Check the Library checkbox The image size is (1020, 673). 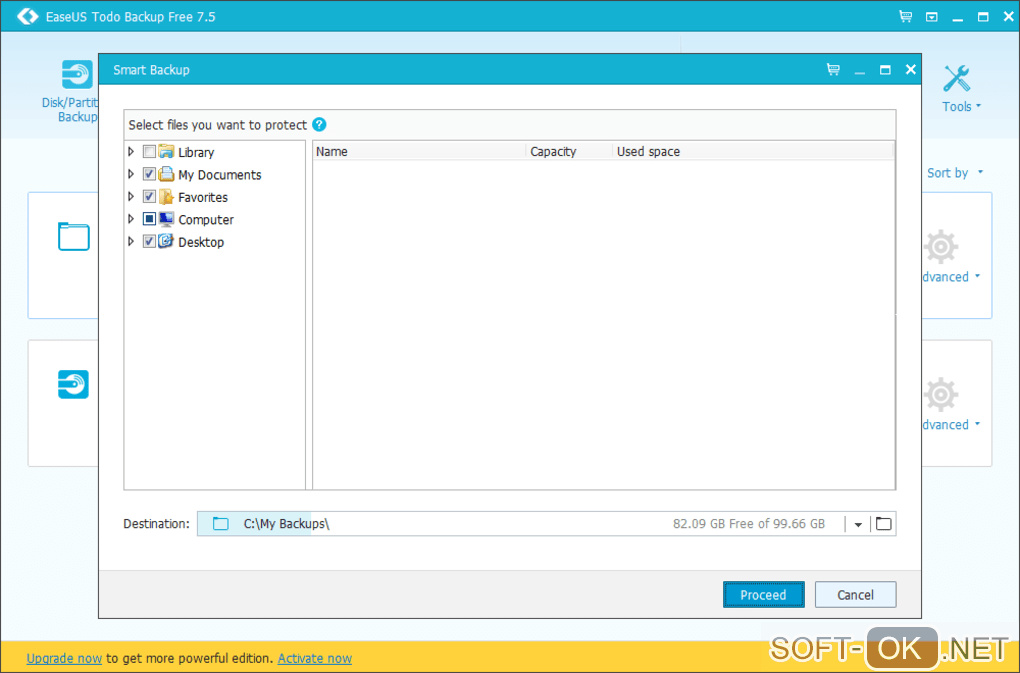149,152
